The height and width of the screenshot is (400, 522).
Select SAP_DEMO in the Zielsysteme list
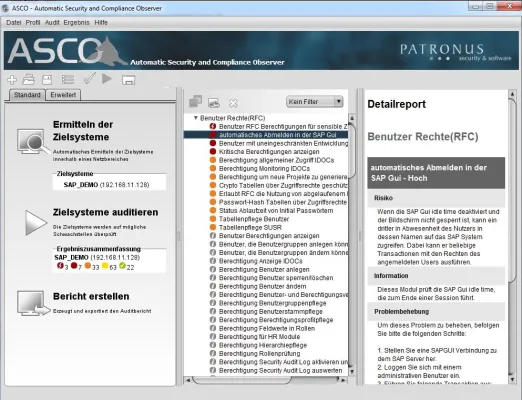[x=106, y=185]
